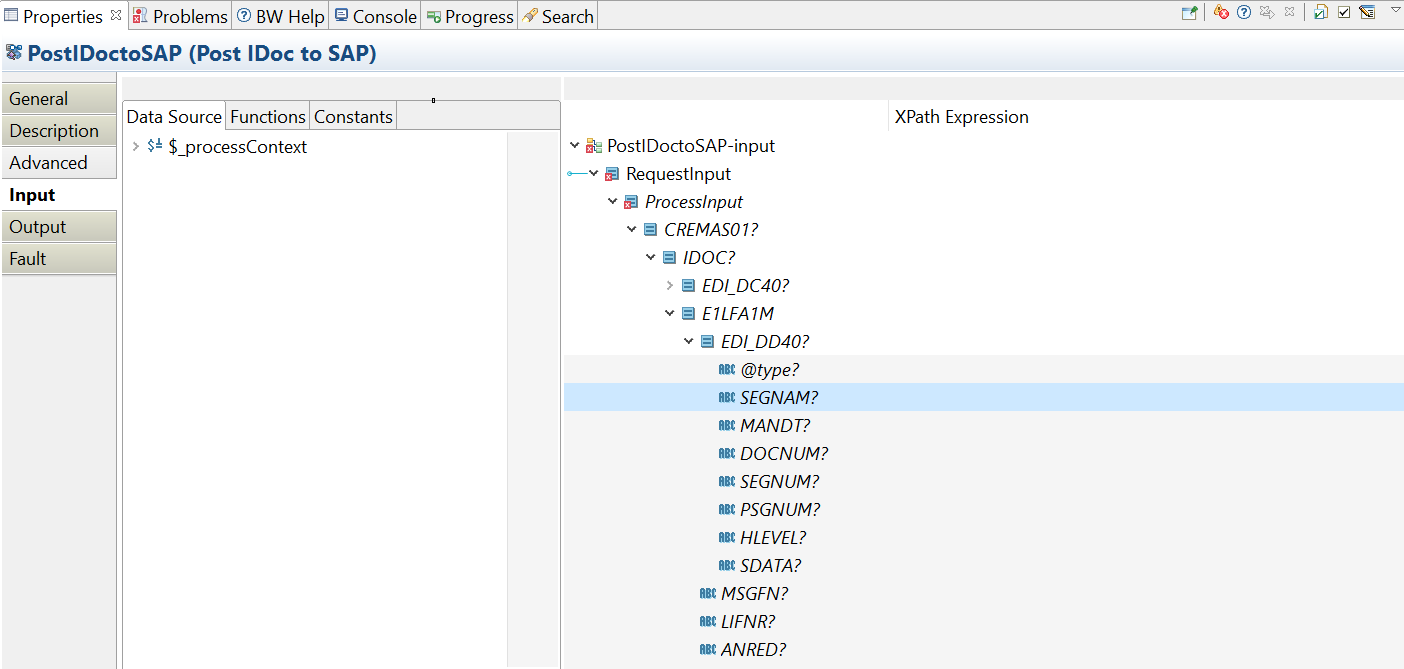Viewport: 1404px width, 669px height.
Task: Click the pencil edit list toolbar icon
Action: [1367, 13]
